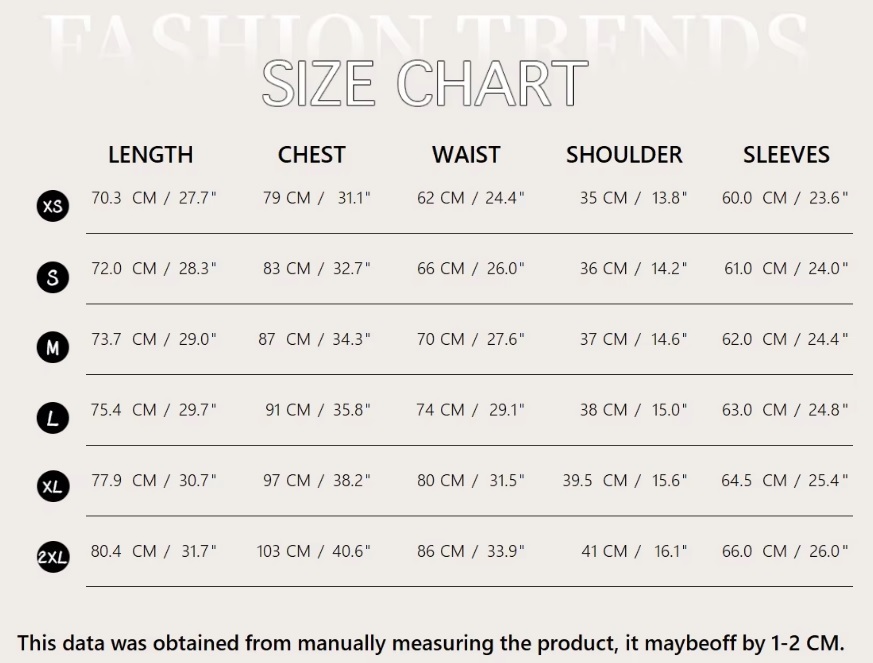Click the SIZE CHART title
This screenshot has width=873, height=663.
tap(424, 84)
